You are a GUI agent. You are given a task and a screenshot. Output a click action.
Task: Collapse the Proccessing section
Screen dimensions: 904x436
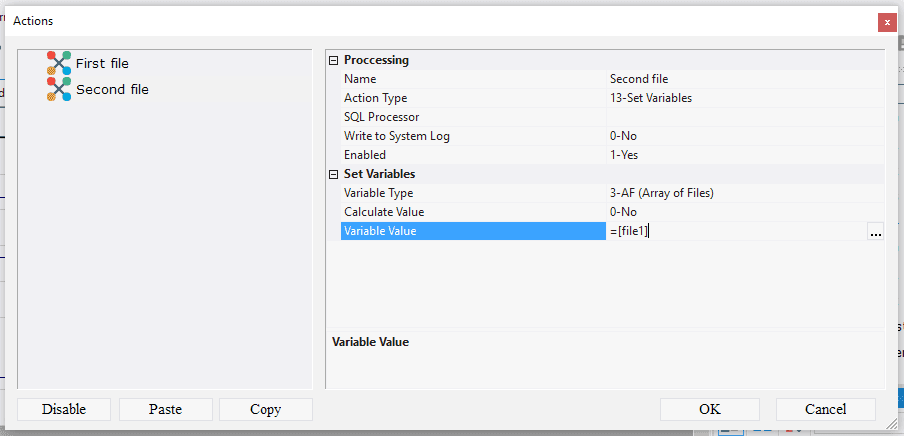[334, 60]
